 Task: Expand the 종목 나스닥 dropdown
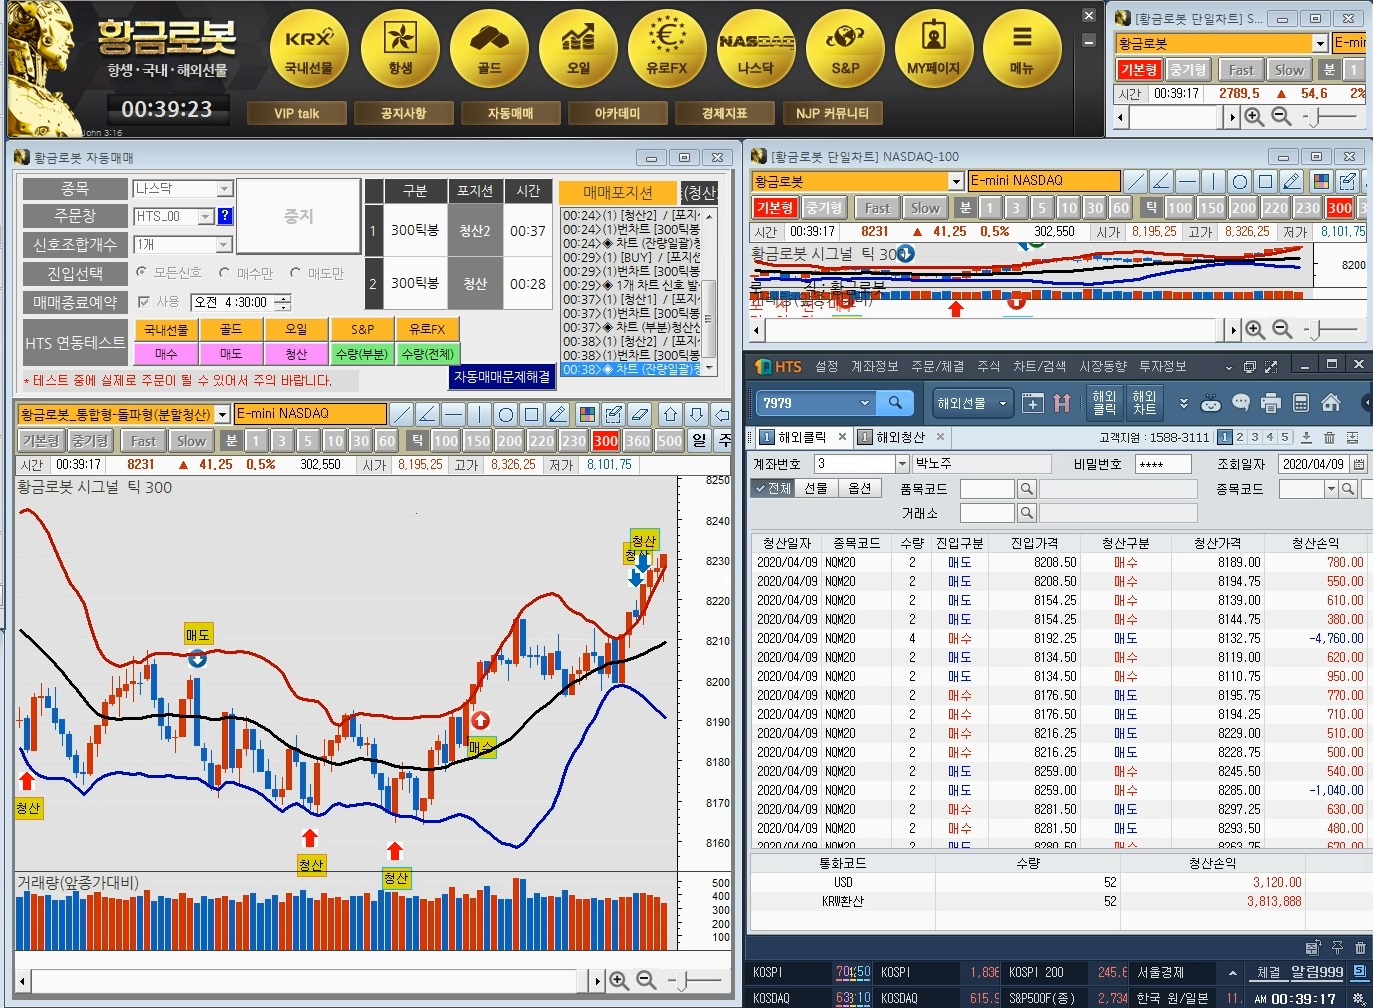224,188
